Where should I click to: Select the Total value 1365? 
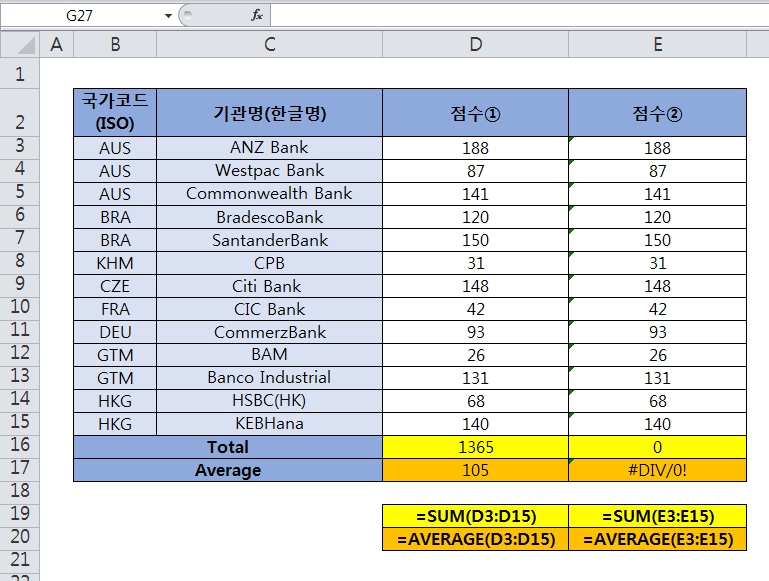tap(475, 447)
